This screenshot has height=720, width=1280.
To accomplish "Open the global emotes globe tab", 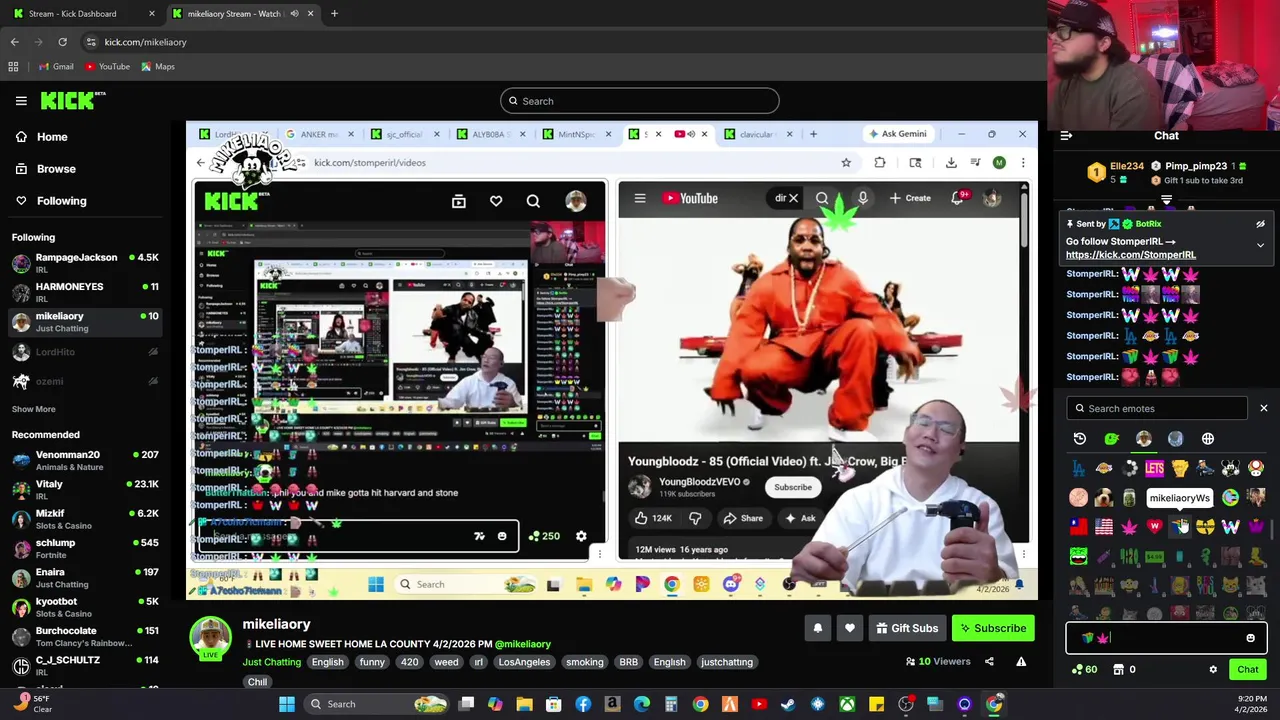I will click(x=1208, y=439).
